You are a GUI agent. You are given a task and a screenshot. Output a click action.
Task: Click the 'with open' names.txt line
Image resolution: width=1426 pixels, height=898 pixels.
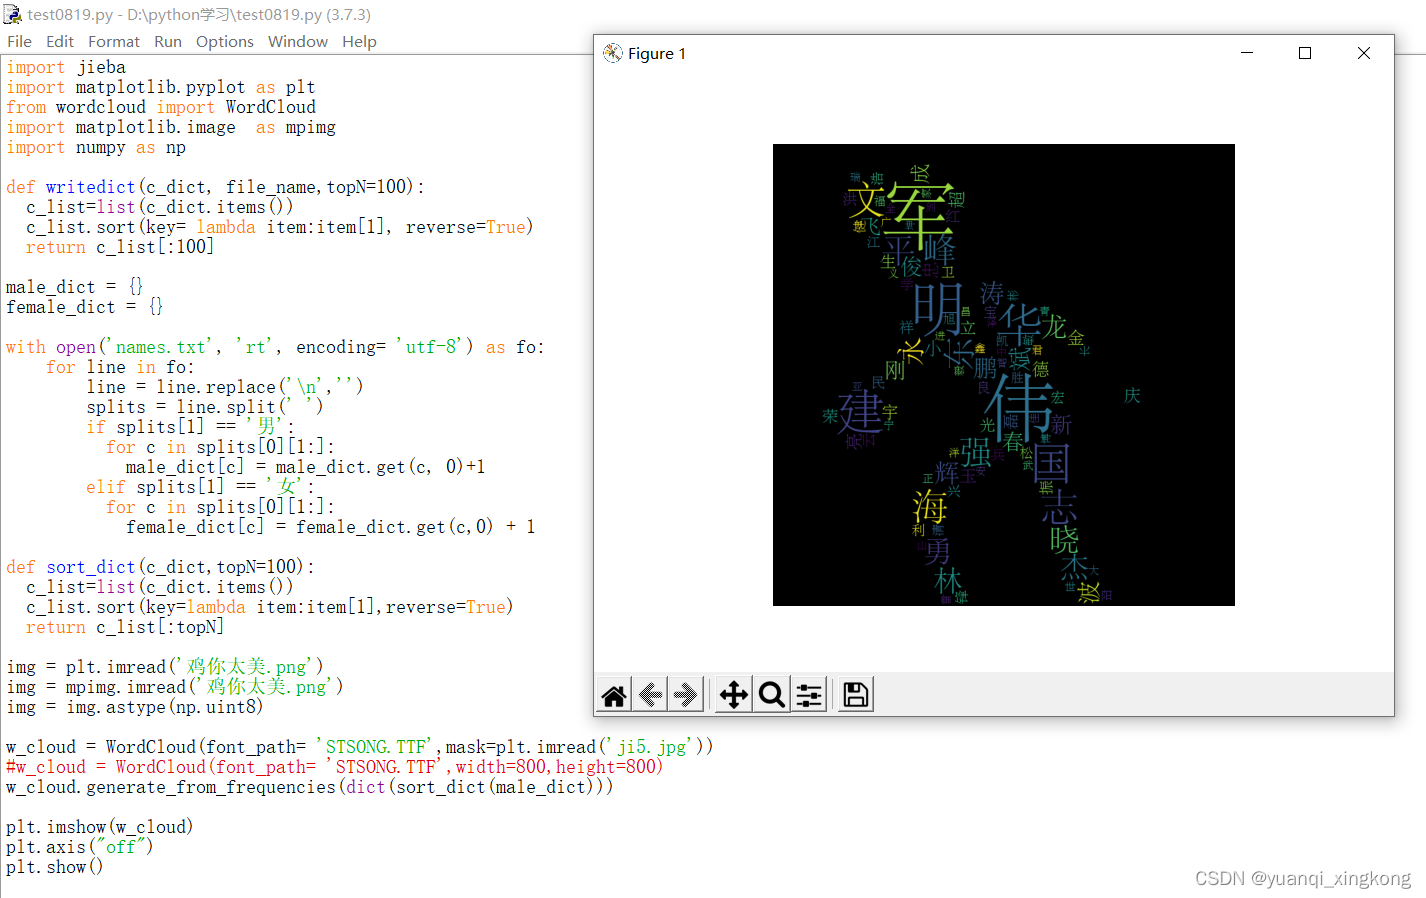coord(275,347)
